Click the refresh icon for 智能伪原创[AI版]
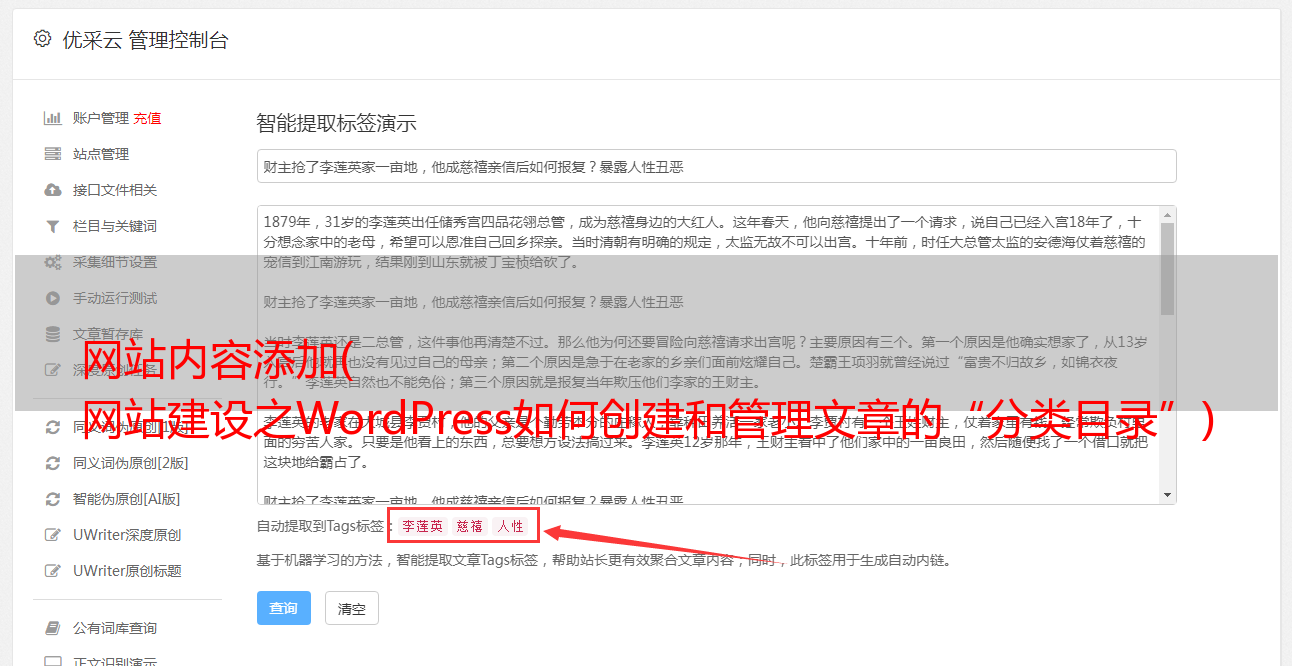Viewport: 1292px width, 666px height. [x=53, y=499]
